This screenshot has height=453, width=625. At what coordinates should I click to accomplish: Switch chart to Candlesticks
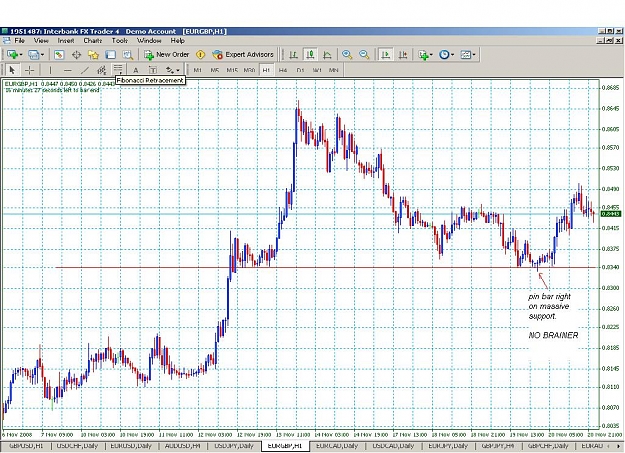[x=310, y=55]
